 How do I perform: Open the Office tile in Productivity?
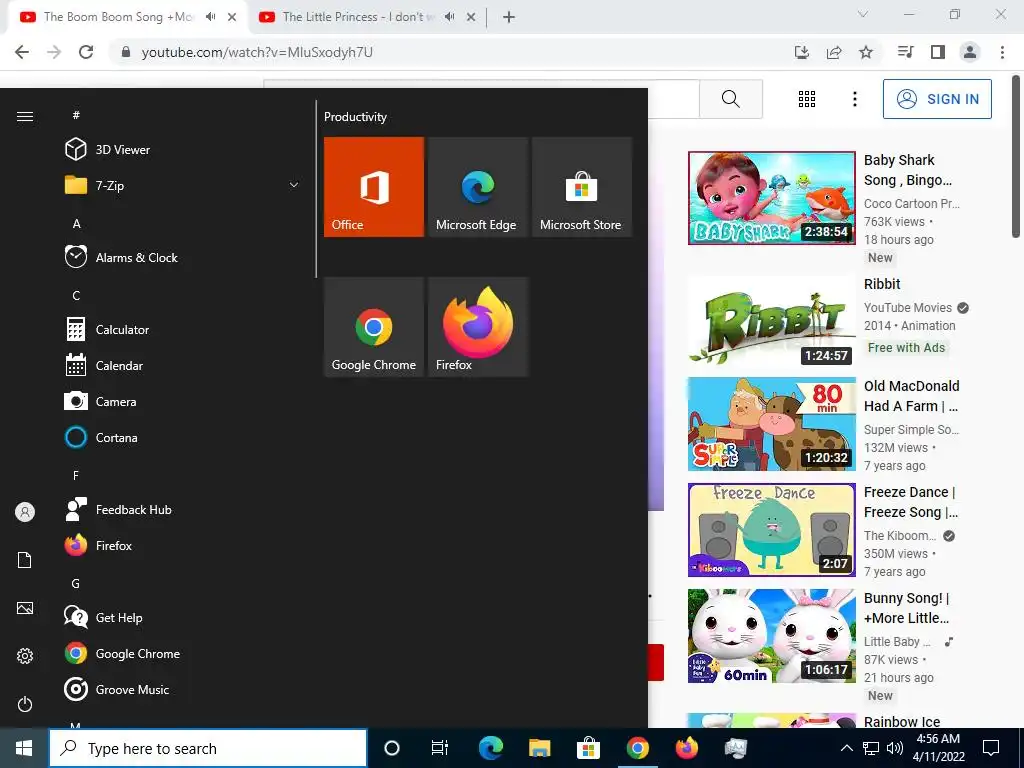click(x=374, y=187)
